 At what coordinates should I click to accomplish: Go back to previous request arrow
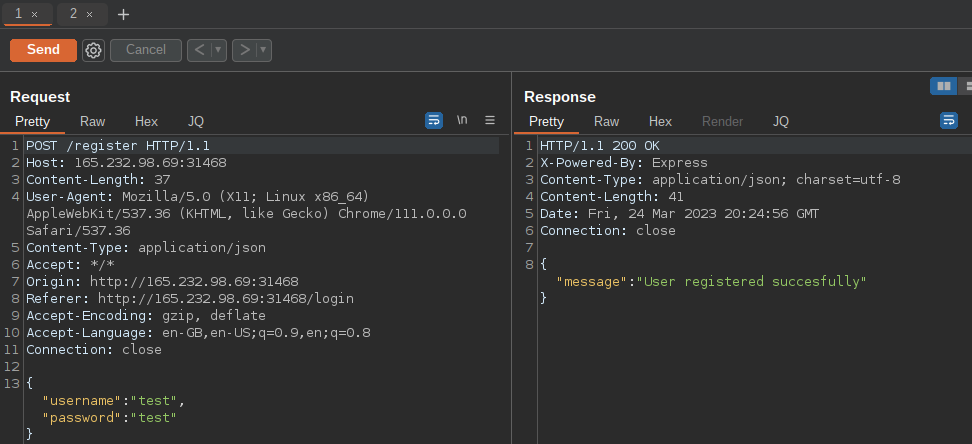[x=199, y=50]
